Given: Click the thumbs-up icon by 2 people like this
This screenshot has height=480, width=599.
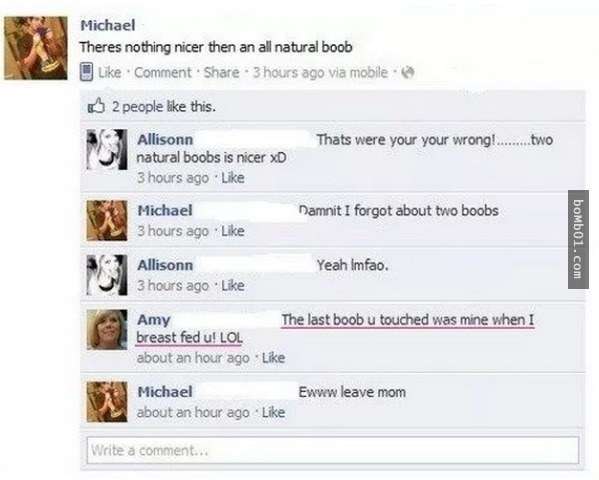Looking at the screenshot, I should (x=96, y=106).
